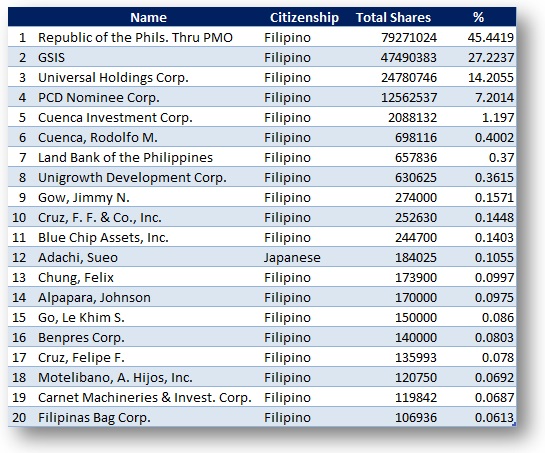Click the Unigrowth Development Corp. cell
Viewport: 545px width, 453px height.
click(x=132, y=178)
